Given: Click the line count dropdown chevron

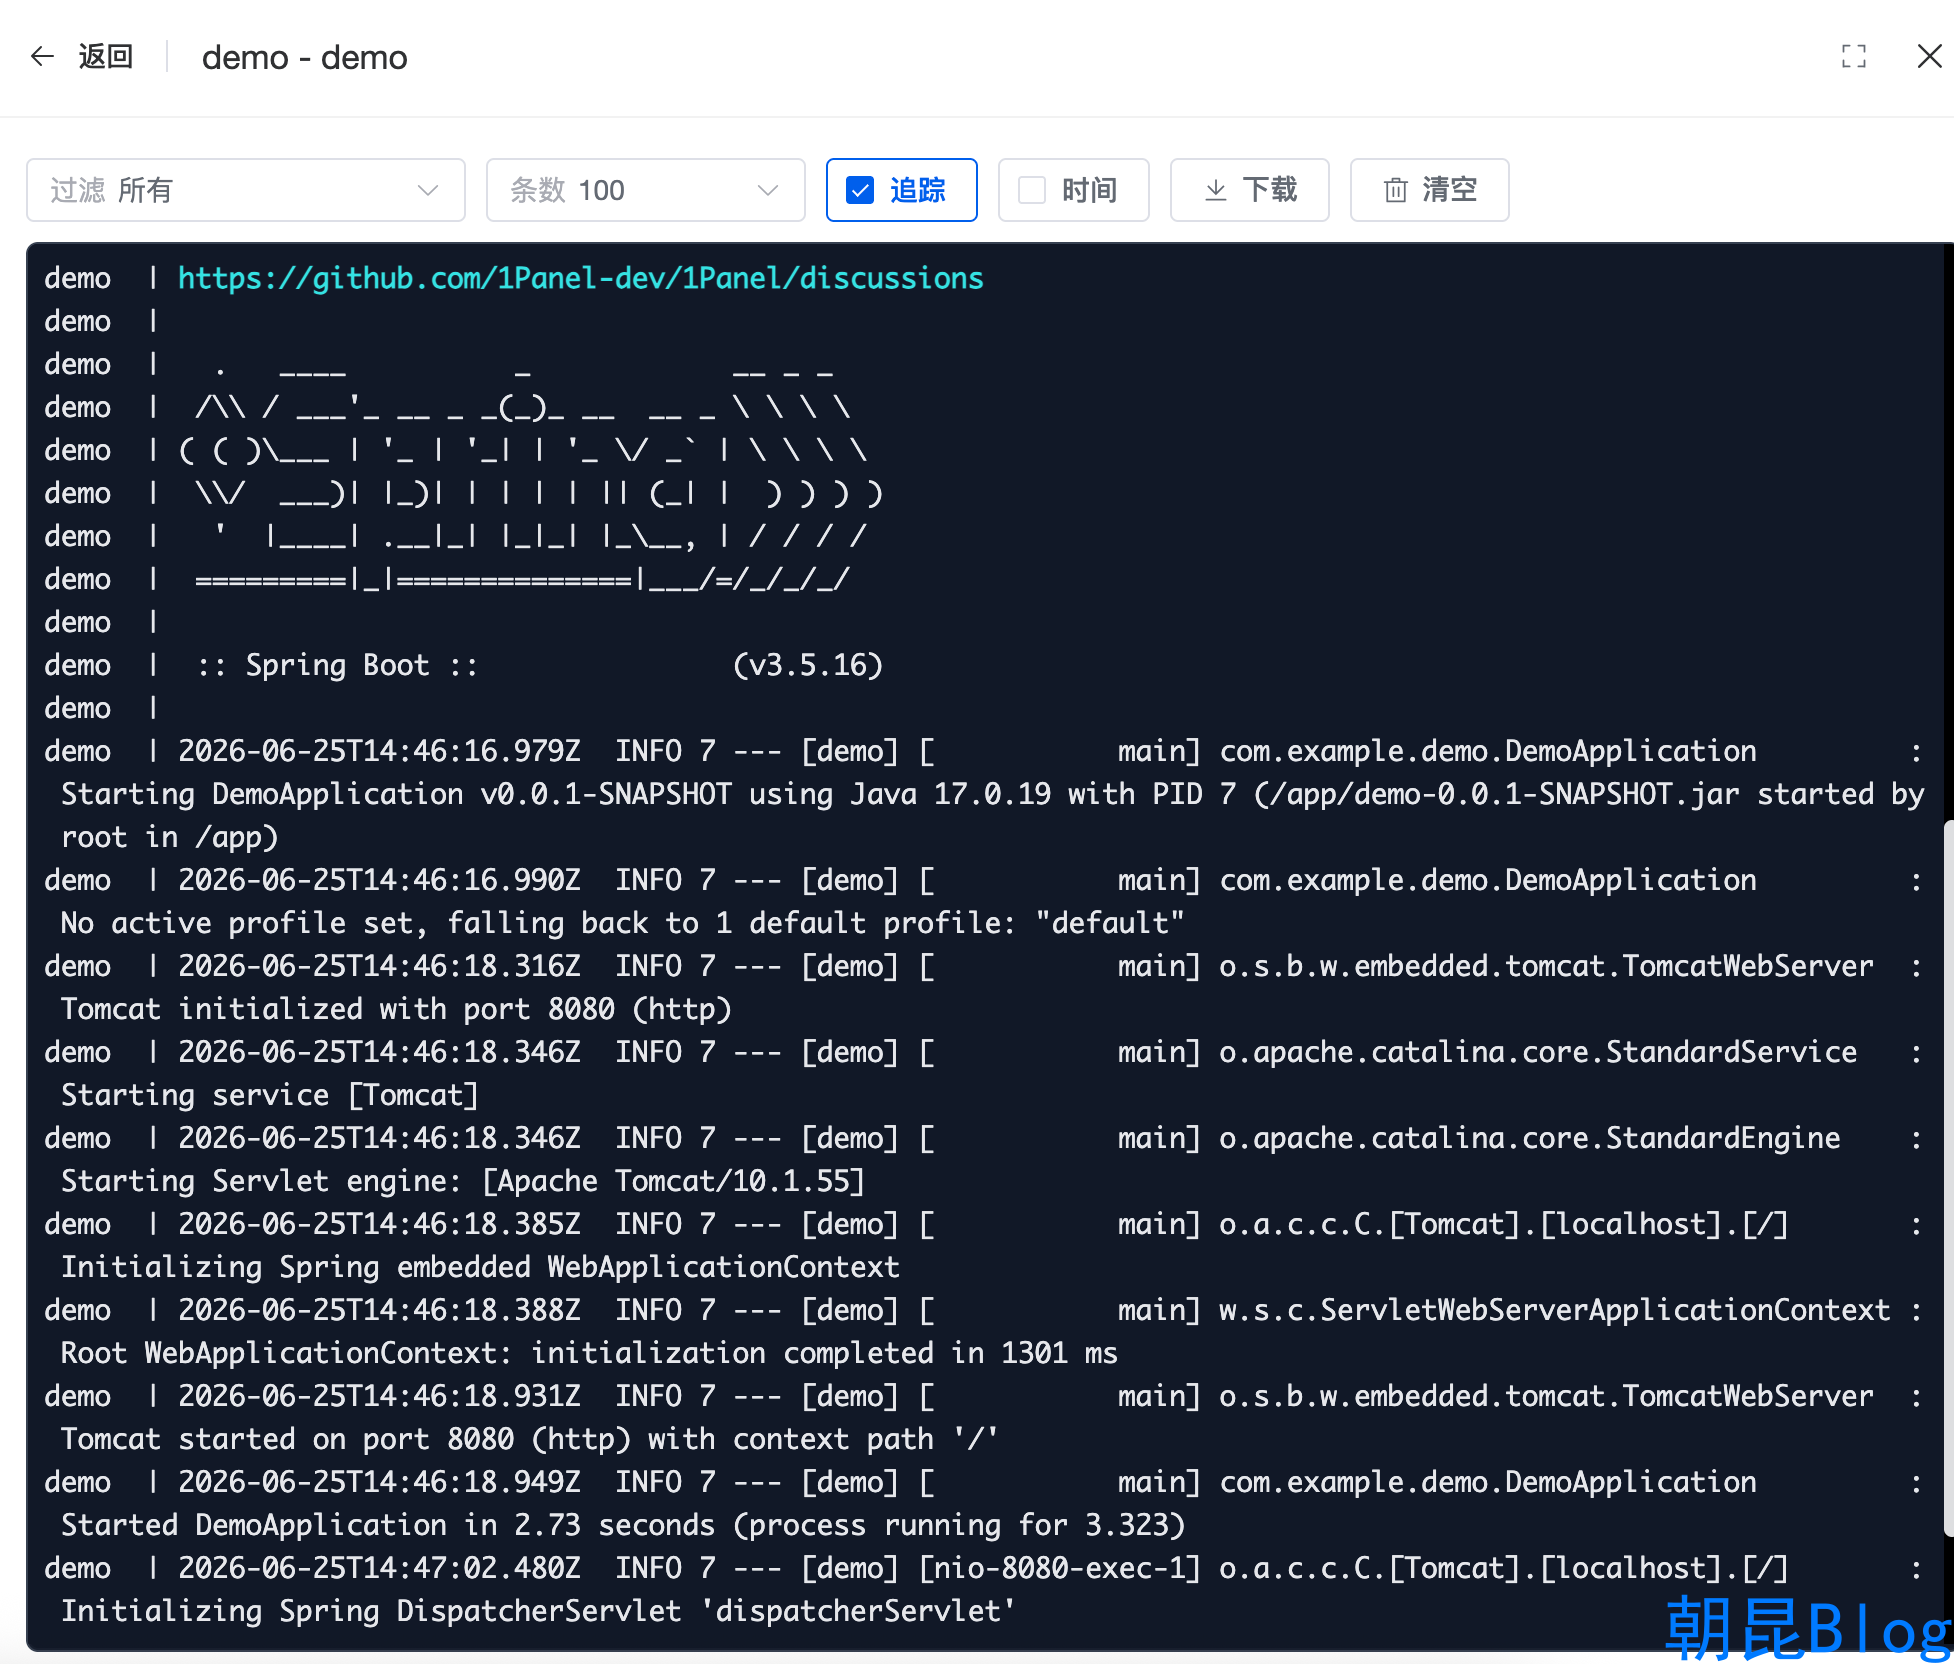Looking at the screenshot, I should (768, 190).
